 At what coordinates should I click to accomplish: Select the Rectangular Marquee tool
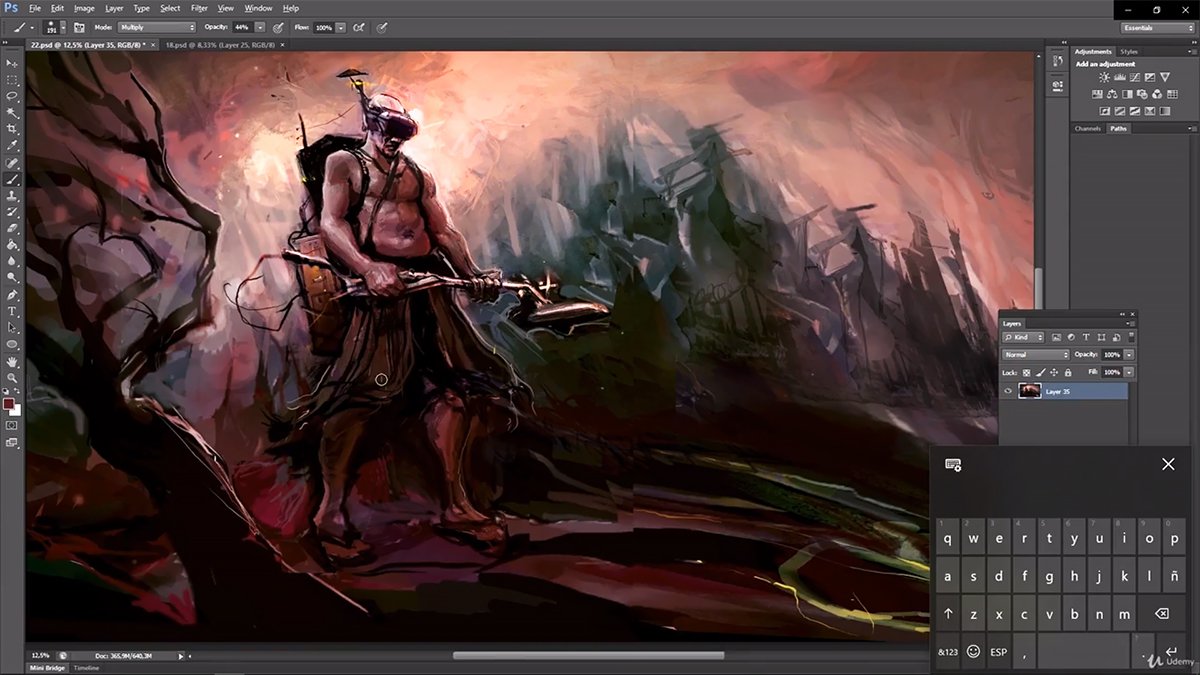12,79
